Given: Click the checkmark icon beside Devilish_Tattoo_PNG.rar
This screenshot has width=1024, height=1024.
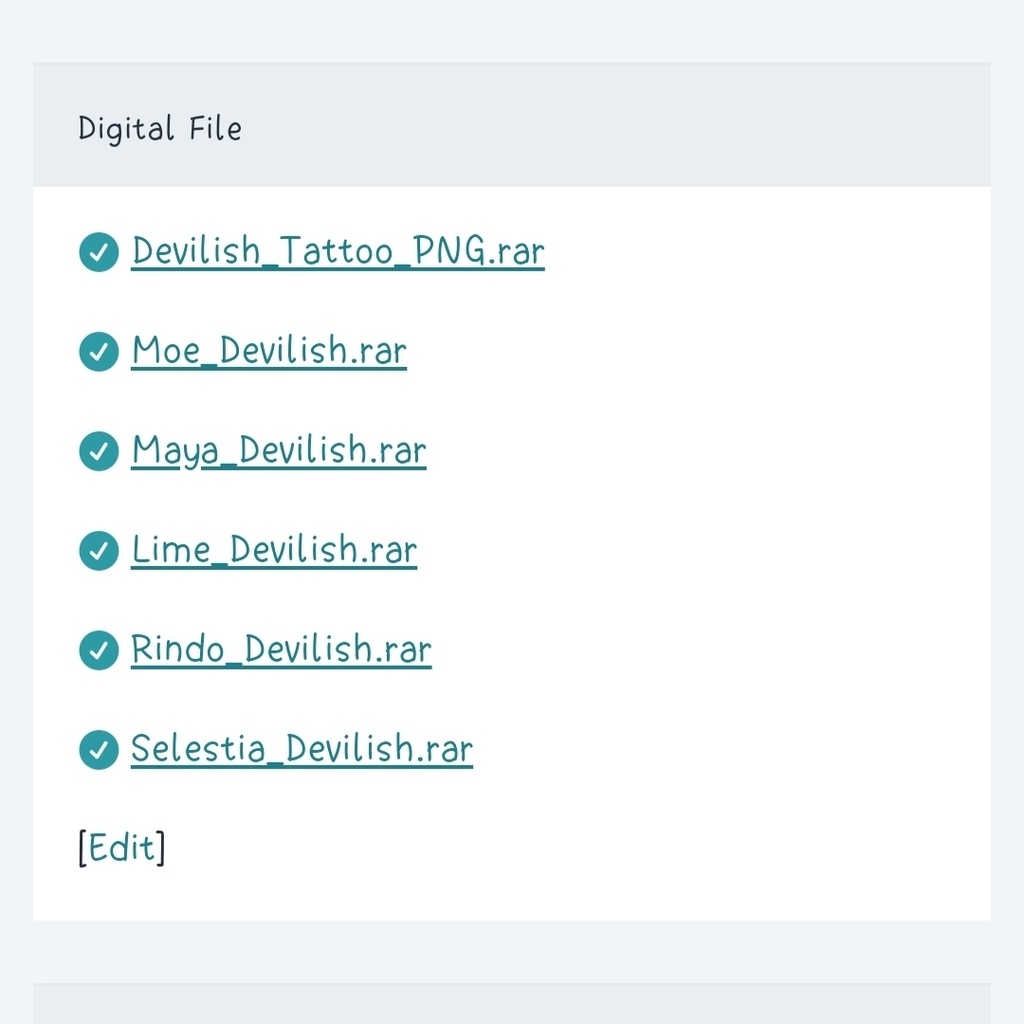Looking at the screenshot, I should [x=98, y=252].
